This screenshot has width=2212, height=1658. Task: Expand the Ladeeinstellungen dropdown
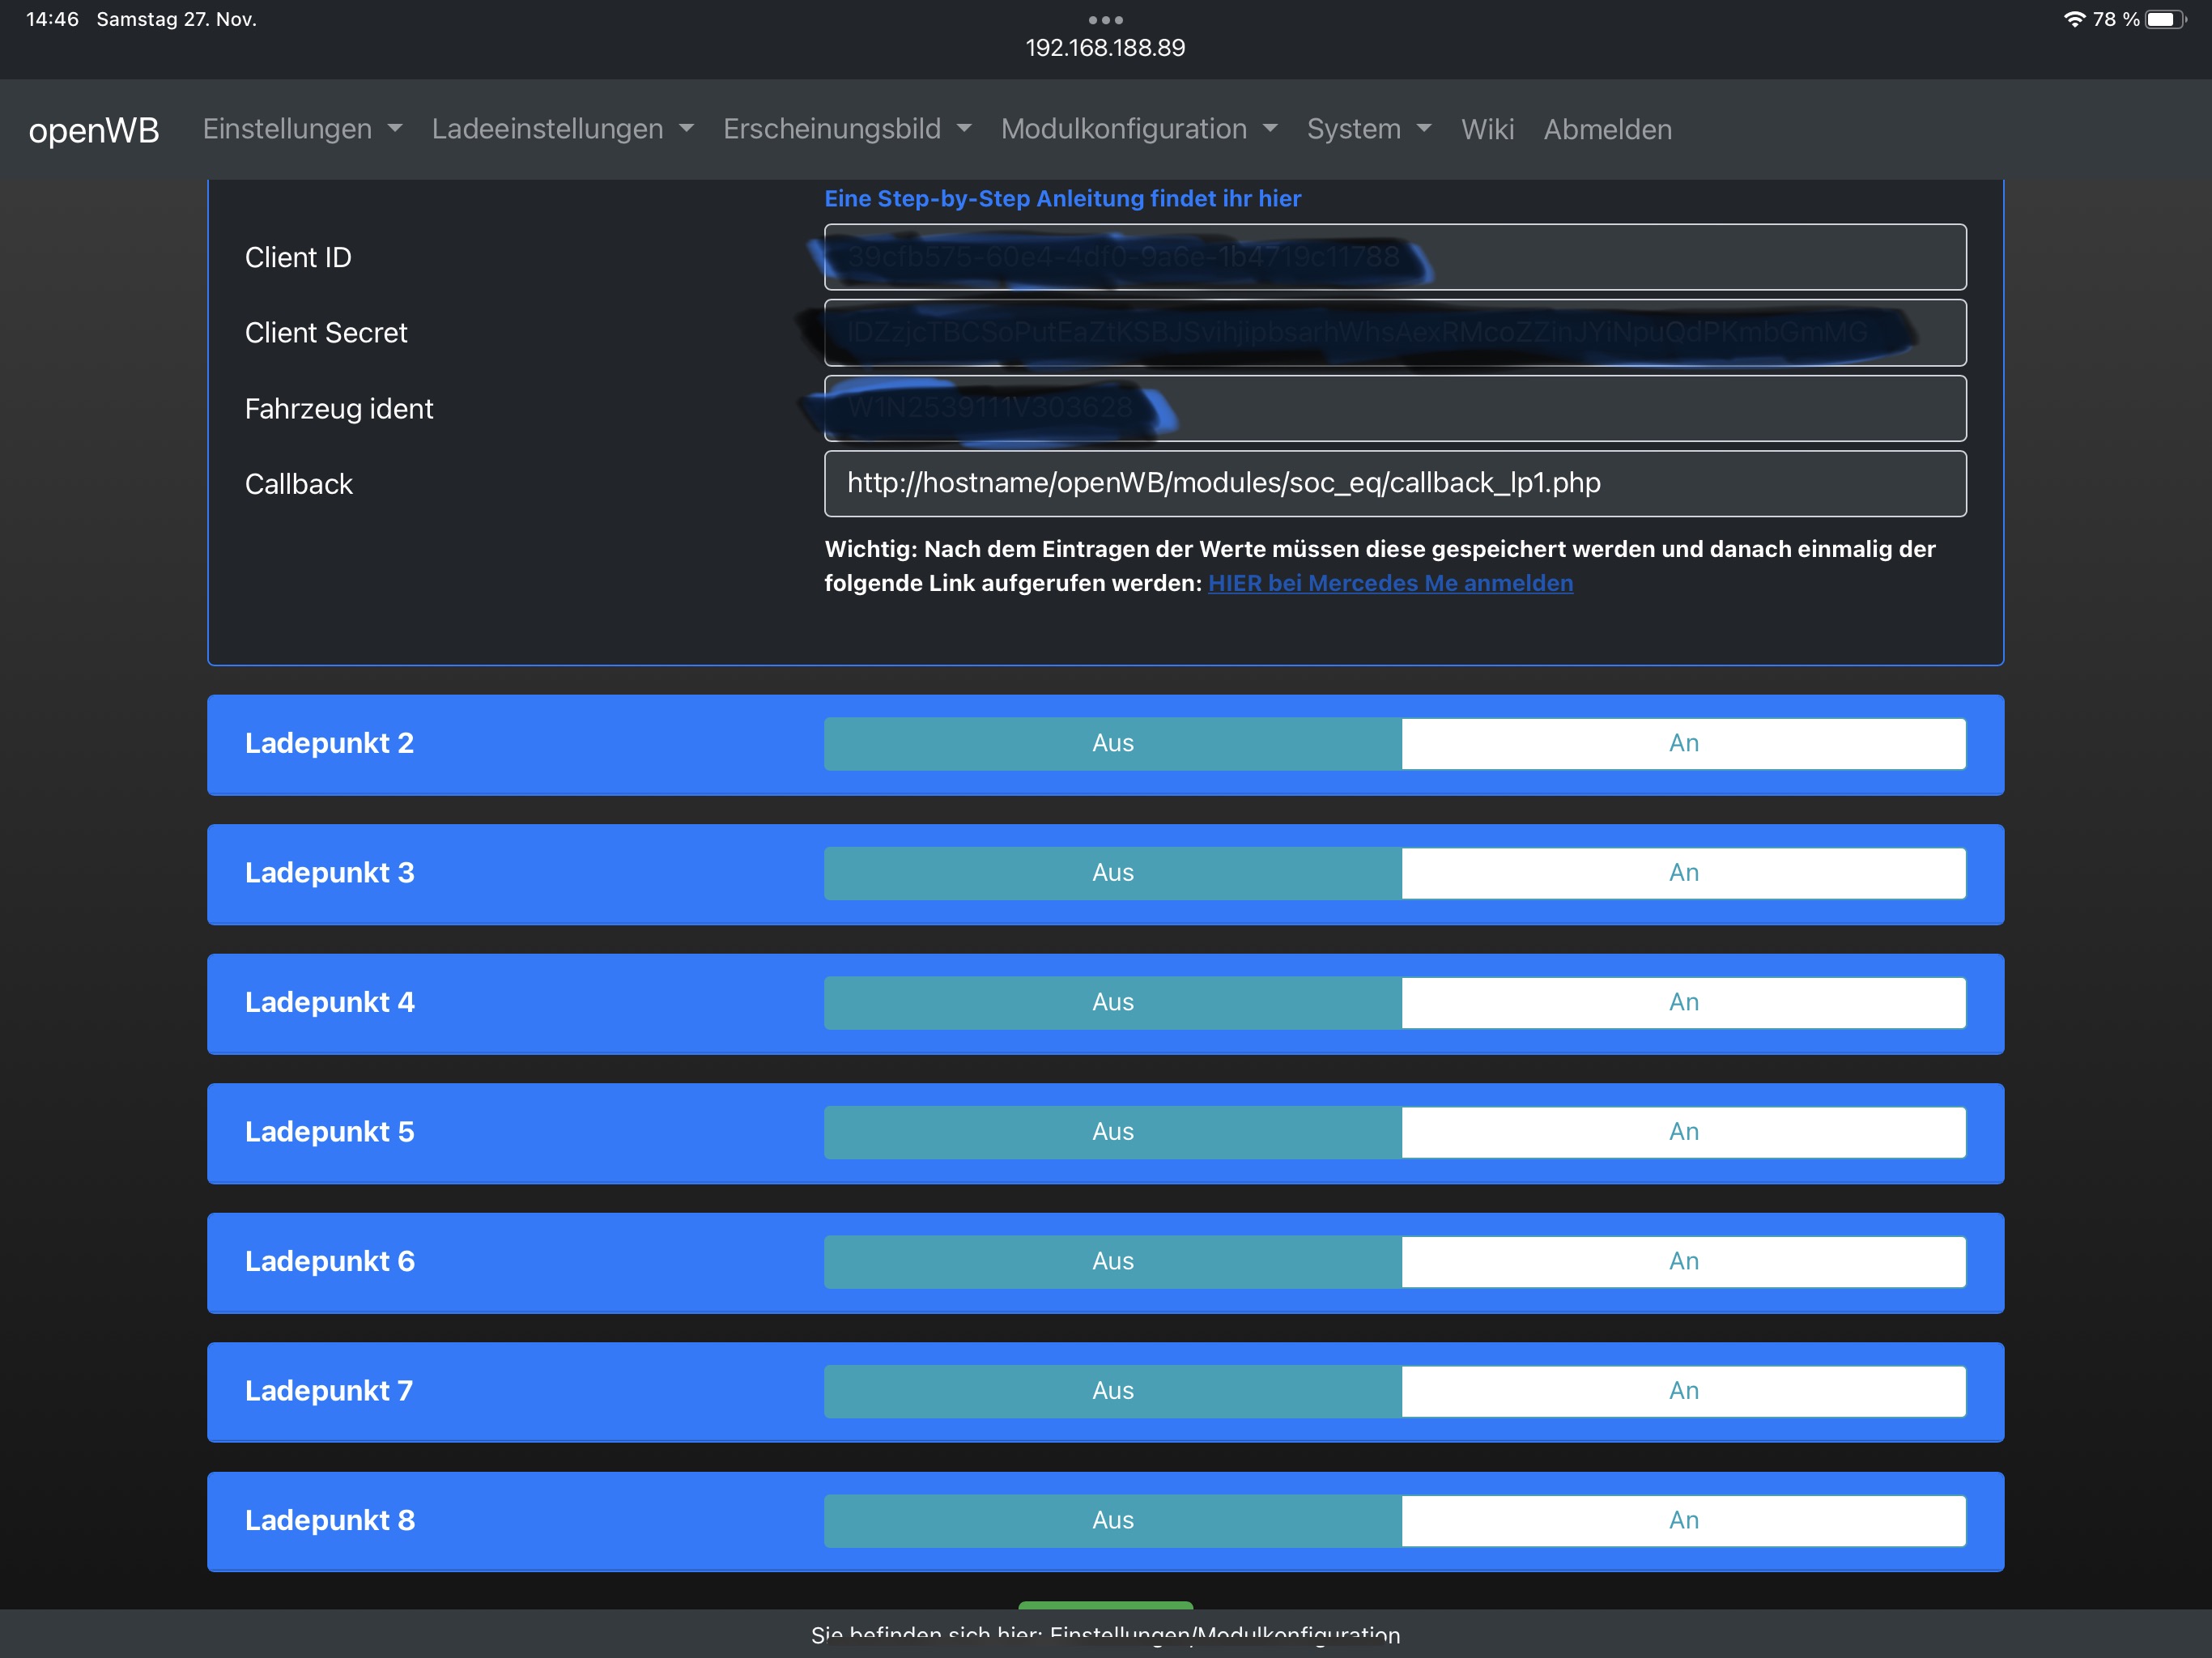pyautogui.click(x=562, y=129)
